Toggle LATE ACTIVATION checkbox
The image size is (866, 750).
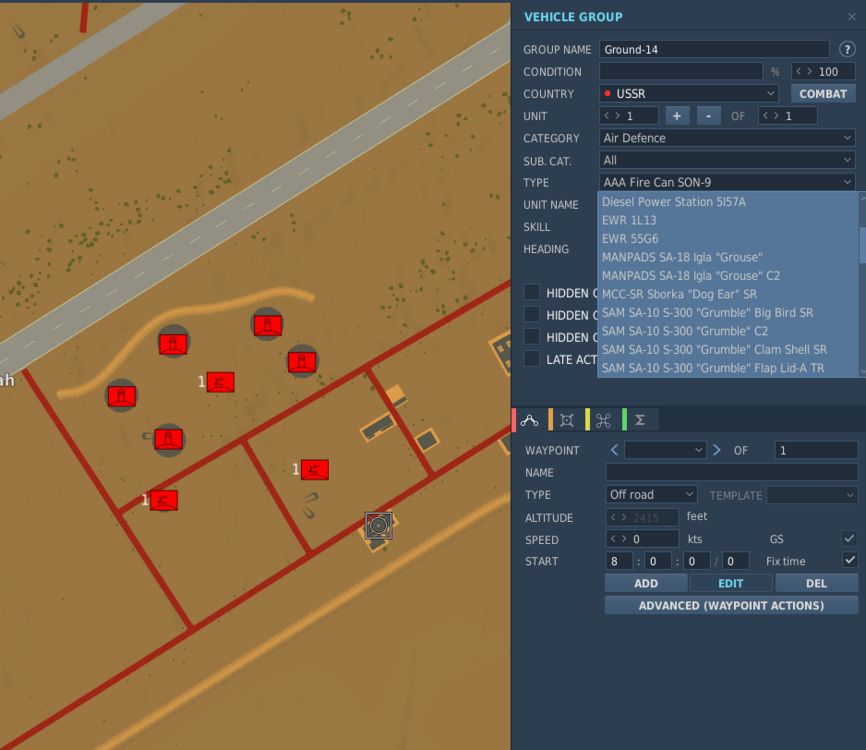[531, 358]
